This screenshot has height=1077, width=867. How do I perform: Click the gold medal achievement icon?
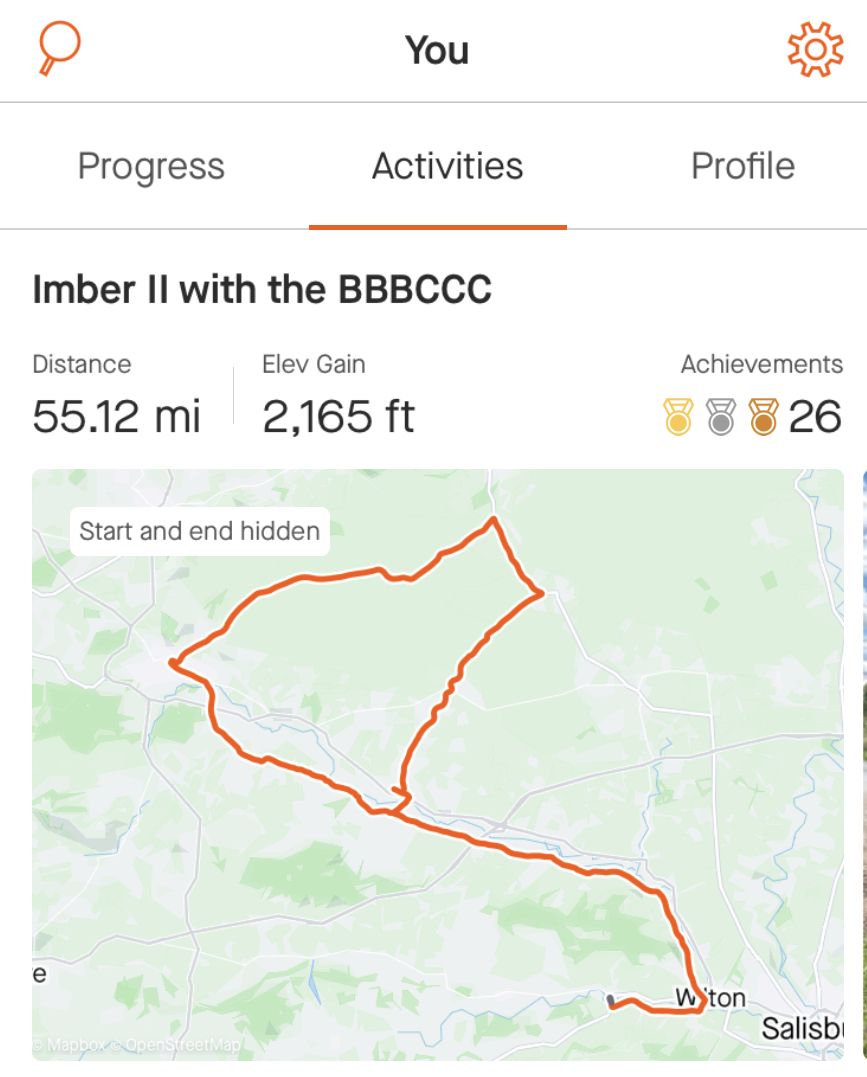tap(678, 417)
